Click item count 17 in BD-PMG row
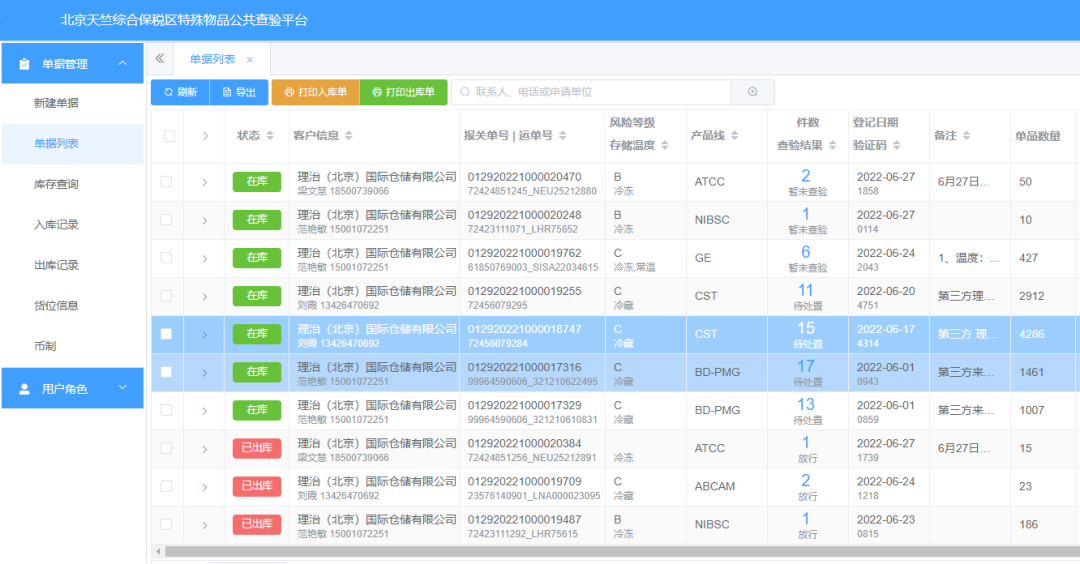Screen dimensions: 1080x564 click(x=806, y=366)
